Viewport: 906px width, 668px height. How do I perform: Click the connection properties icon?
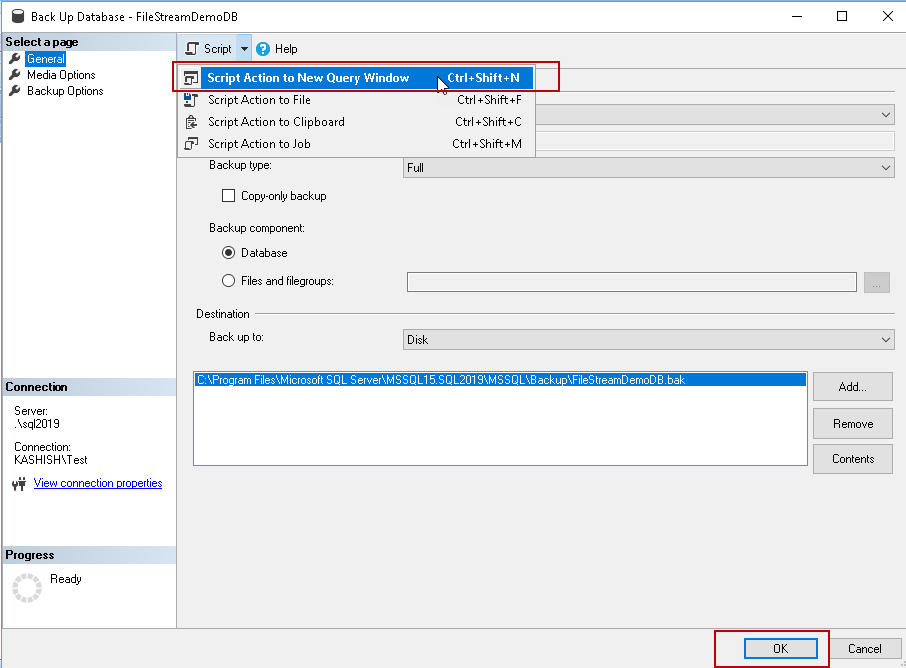18,484
